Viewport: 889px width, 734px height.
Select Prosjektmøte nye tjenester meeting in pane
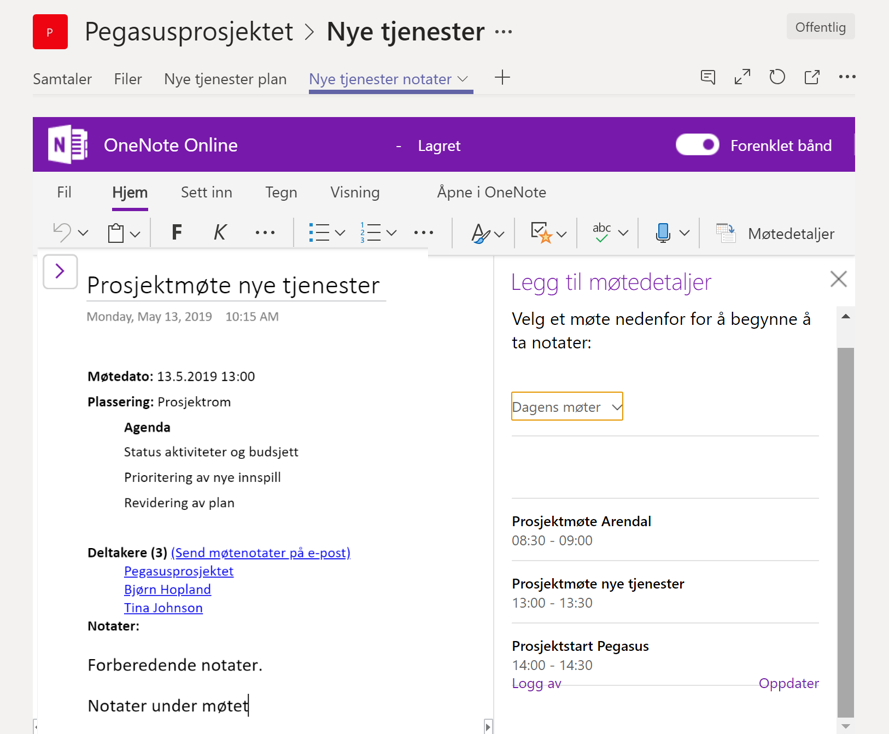[x=665, y=592]
